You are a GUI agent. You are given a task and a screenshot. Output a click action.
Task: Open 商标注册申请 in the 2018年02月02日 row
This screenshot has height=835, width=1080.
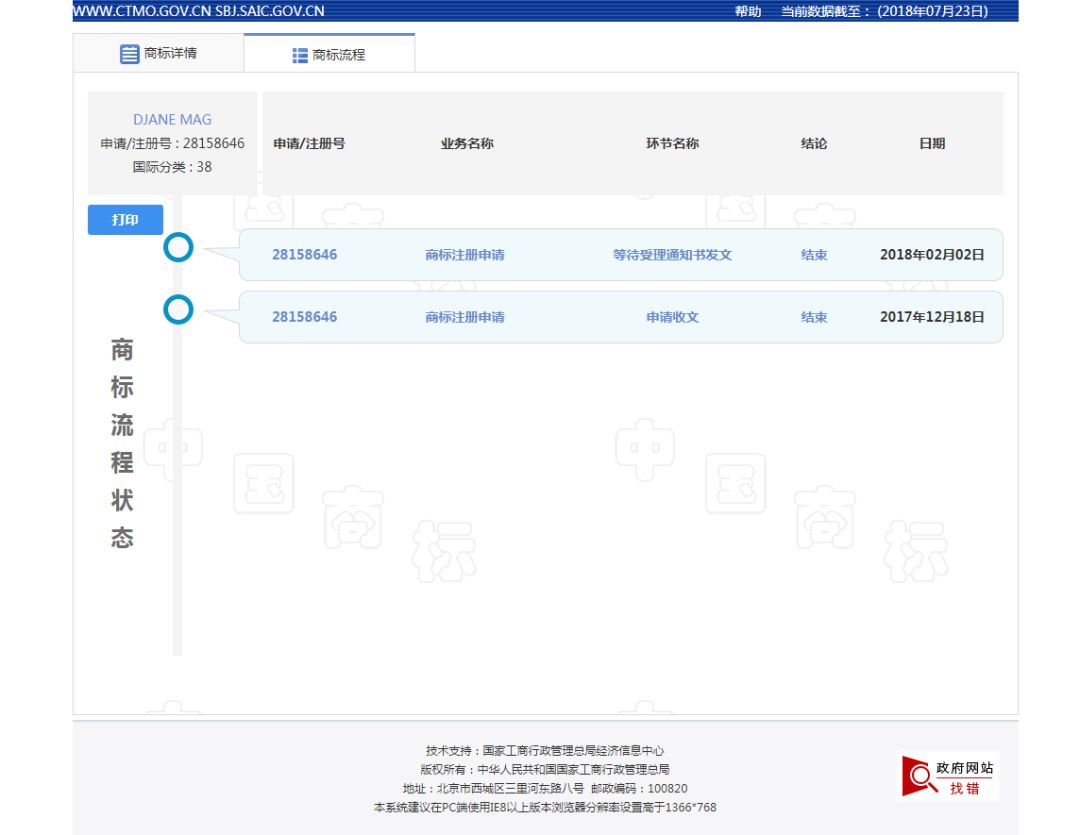pyautogui.click(x=465, y=255)
